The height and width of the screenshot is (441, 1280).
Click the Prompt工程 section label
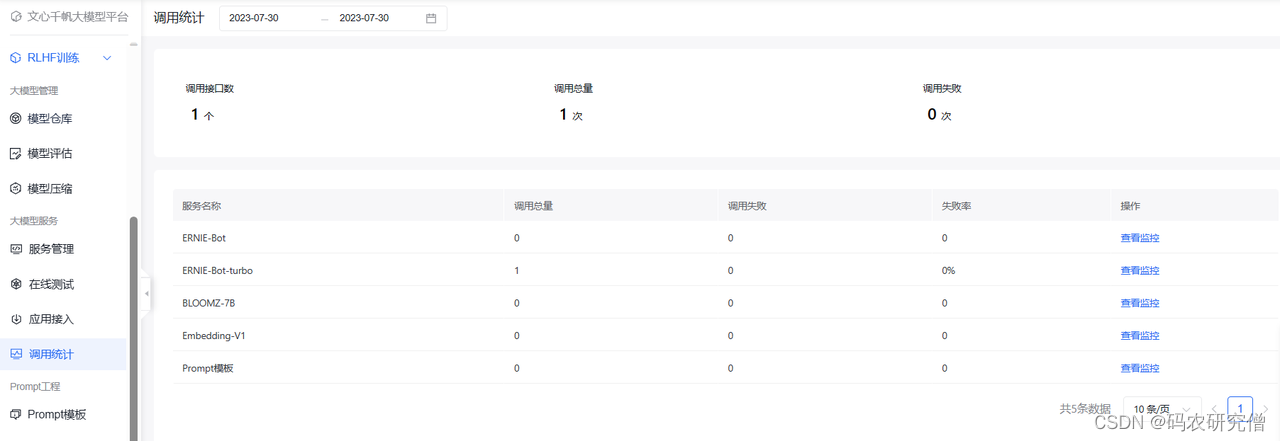(x=35, y=386)
